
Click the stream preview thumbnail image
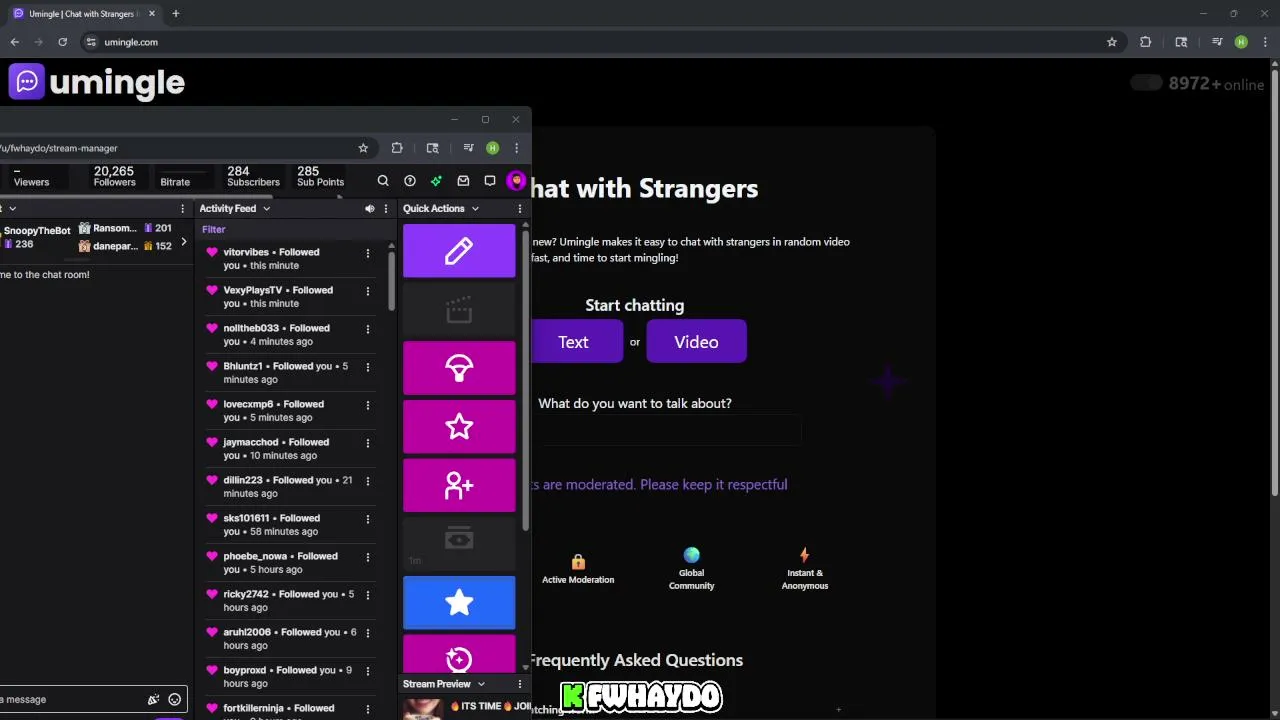pos(423,707)
